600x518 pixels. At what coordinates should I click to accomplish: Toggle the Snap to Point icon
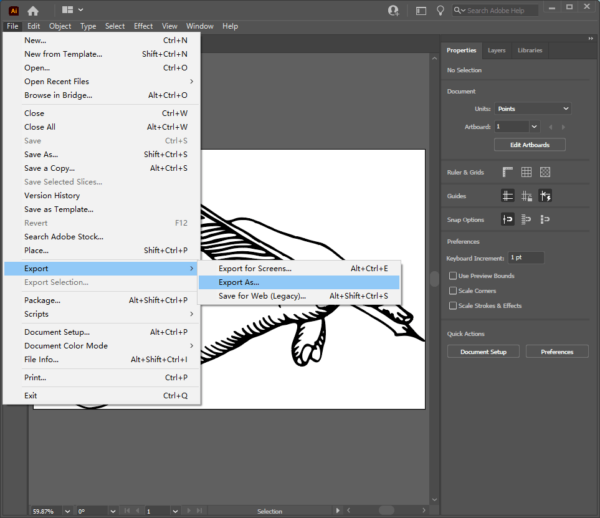point(507,219)
